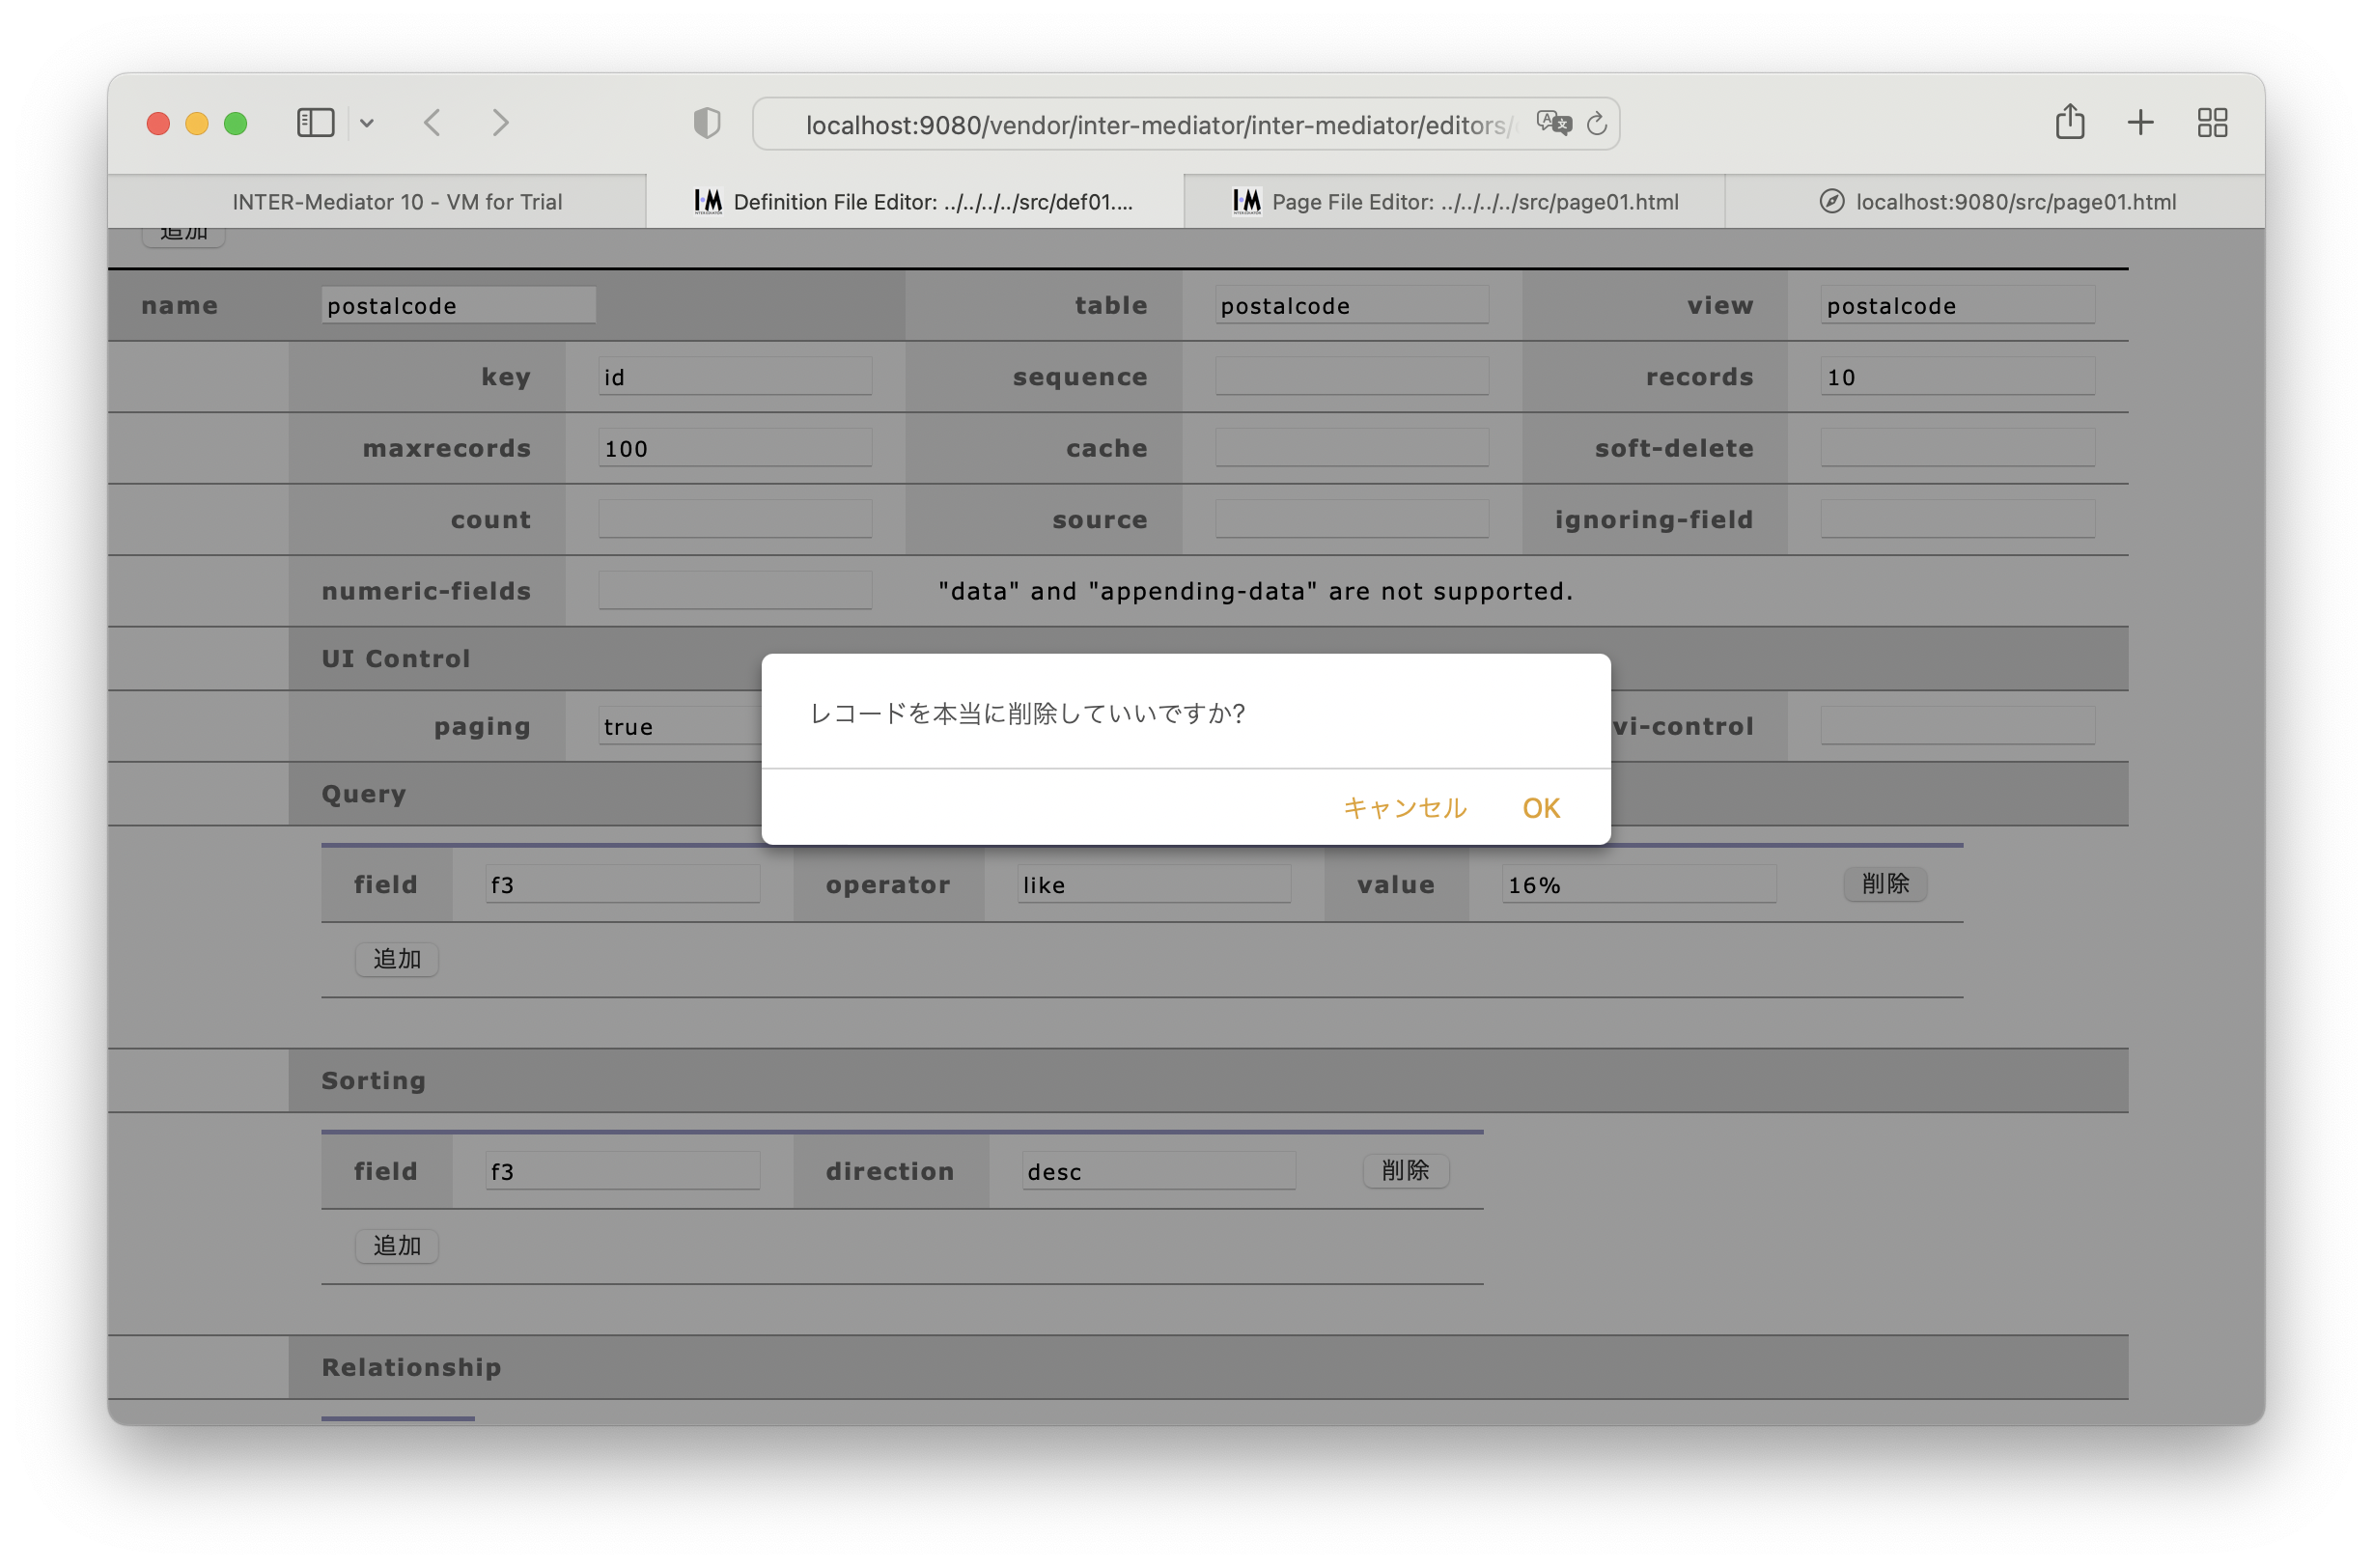
Task: Click the Query field input showing f3
Action: pyautogui.click(x=623, y=885)
